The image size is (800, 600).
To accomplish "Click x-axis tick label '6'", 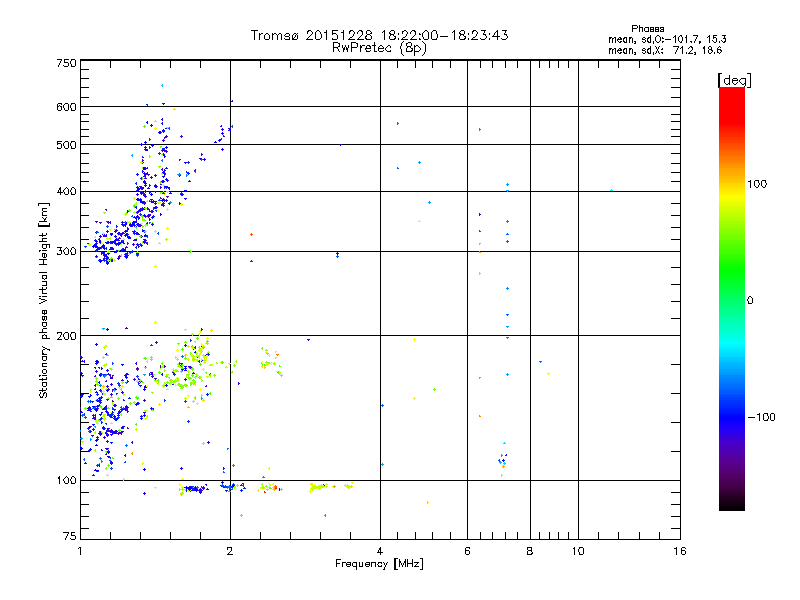I will click(x=467, y=551).
